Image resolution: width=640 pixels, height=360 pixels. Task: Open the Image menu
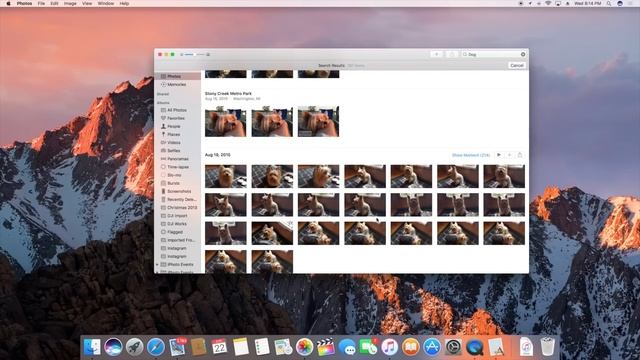click(70, 3)
